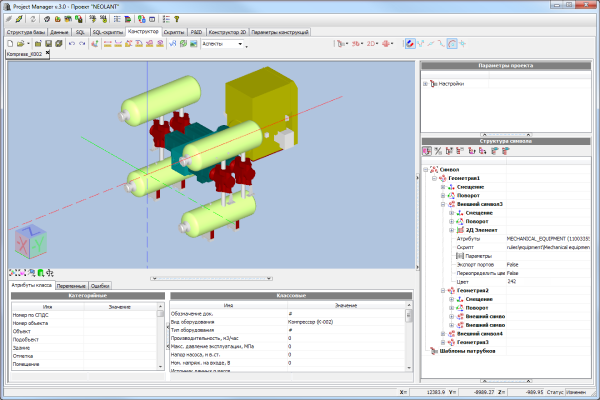600x400 pixels.
Task: Open the 2D view mode dropdown
Action: pyautogui.click(x=372, y=44)
